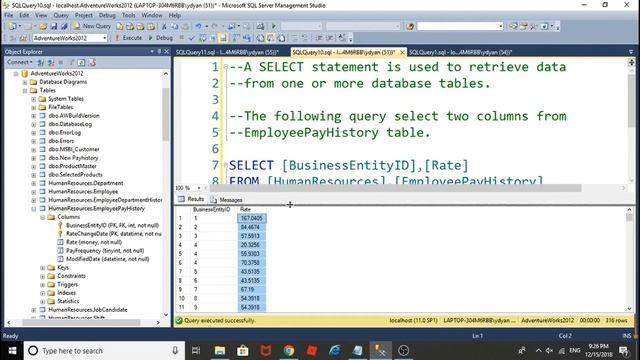Open the Tools menu
The width and height of the screenshot is (640, 360).
[129, 15]
